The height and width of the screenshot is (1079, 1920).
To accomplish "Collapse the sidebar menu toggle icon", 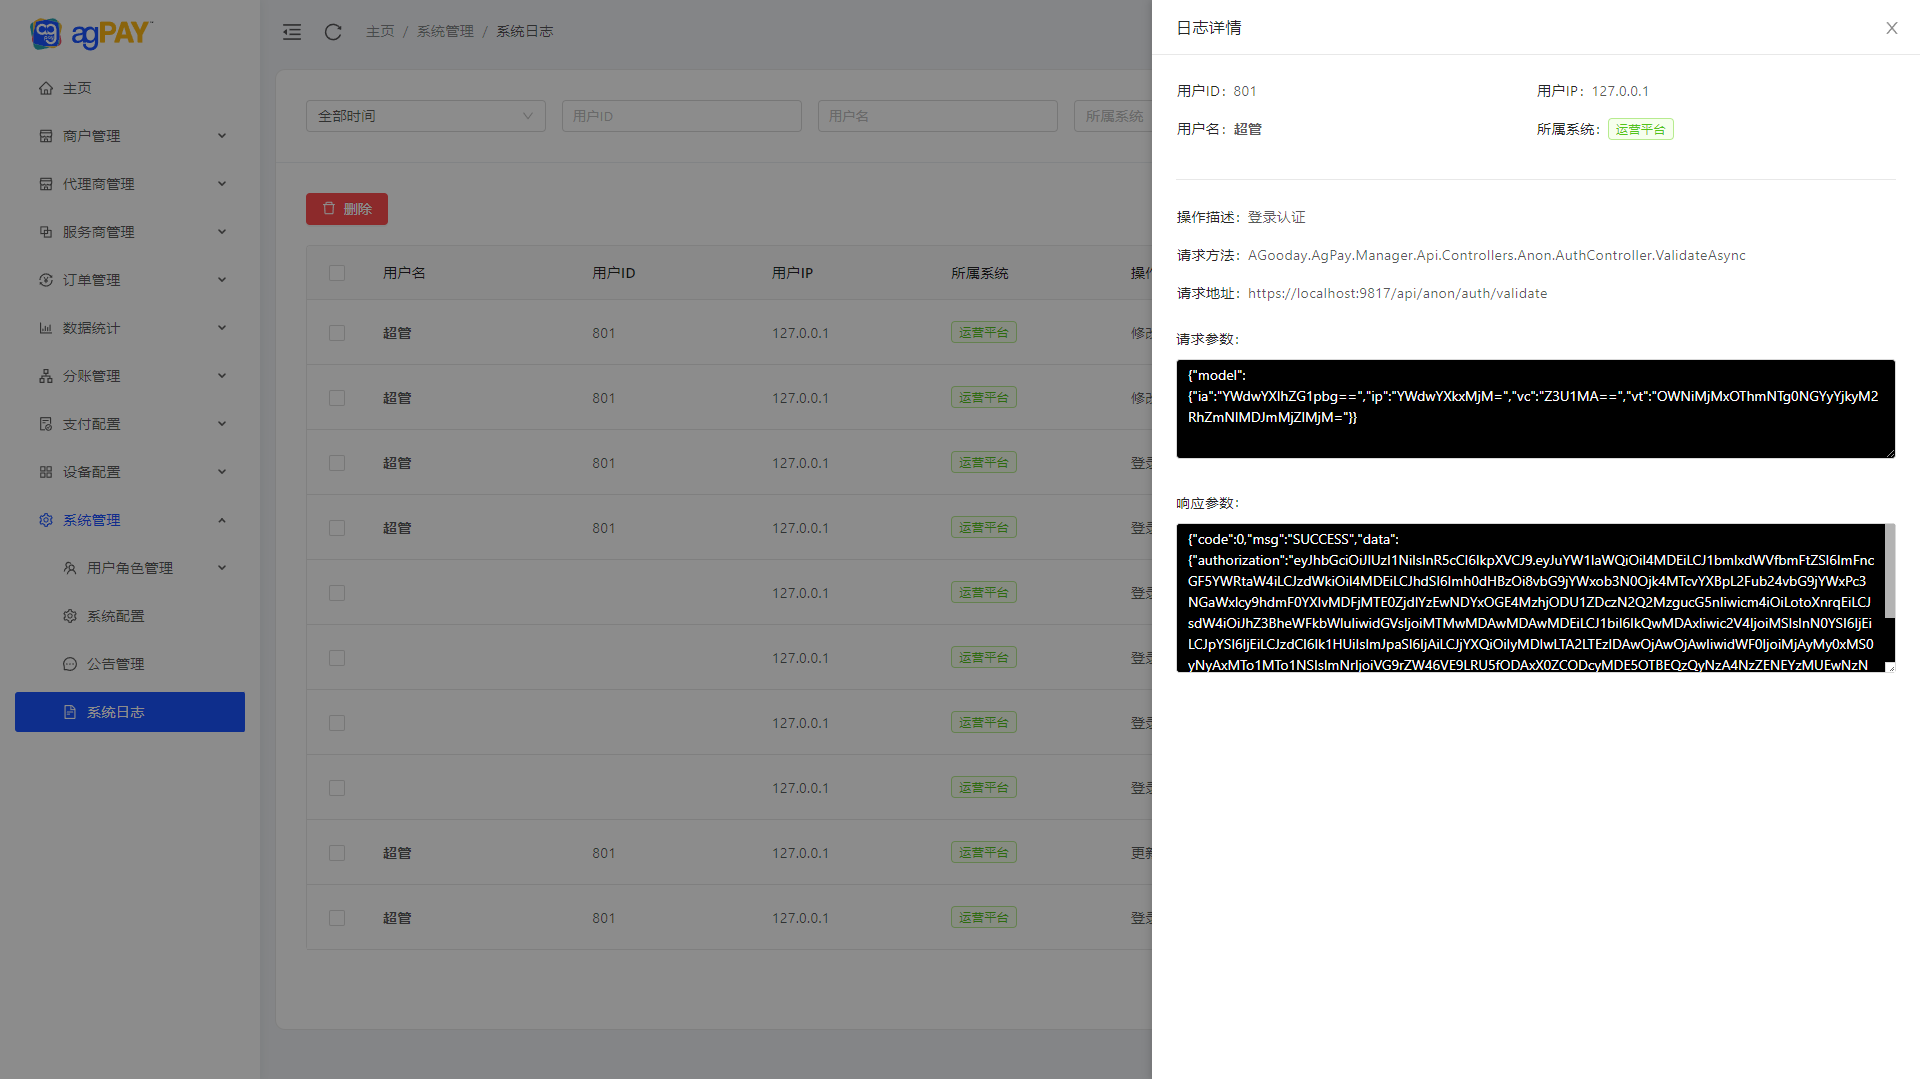I will pos(292,32).
